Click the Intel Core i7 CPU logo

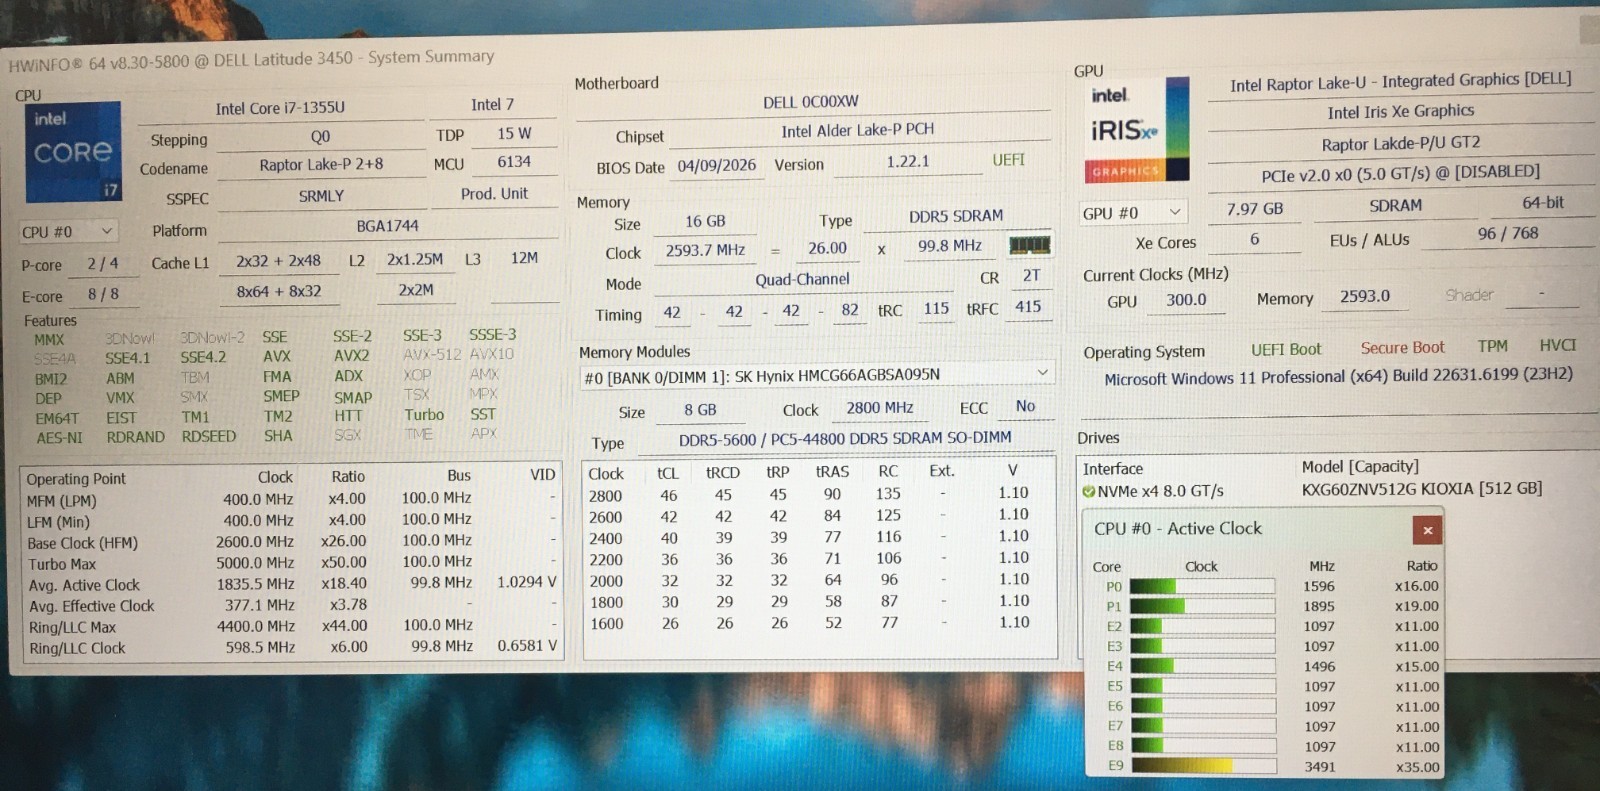(x=72, y=153)
